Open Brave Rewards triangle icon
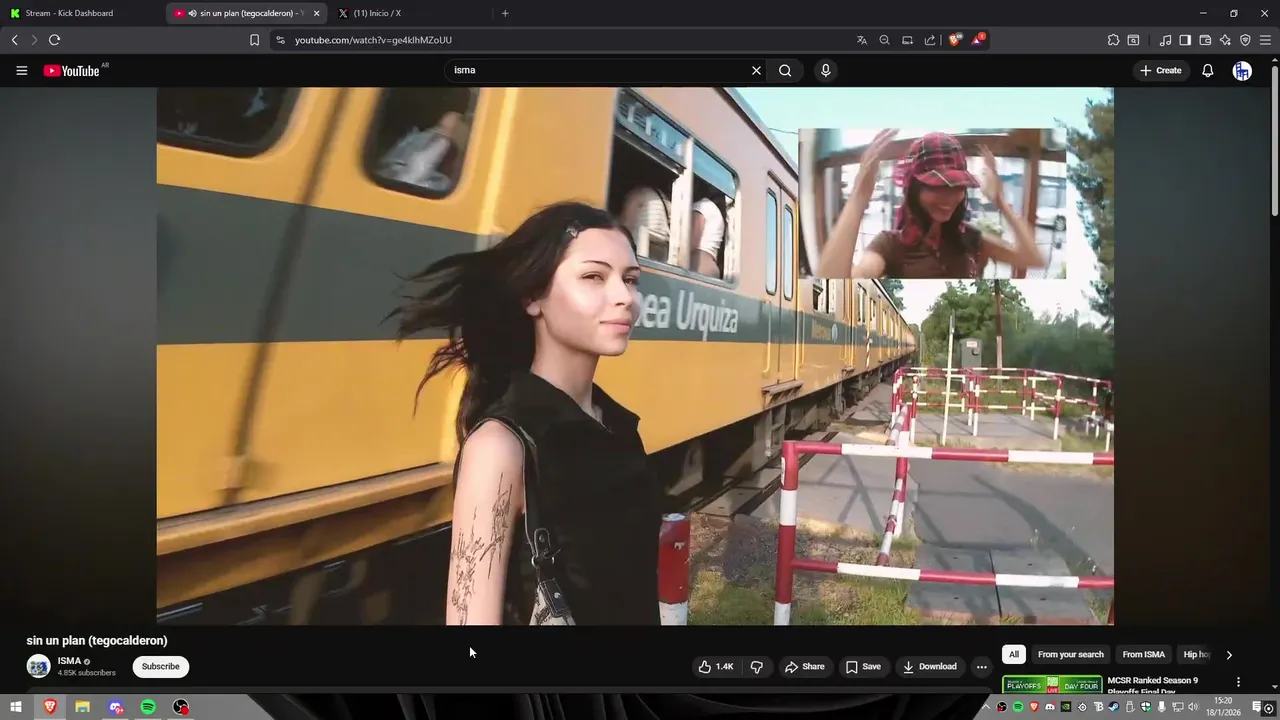This screenshot has height=720, width=1280. click(978, 40)
